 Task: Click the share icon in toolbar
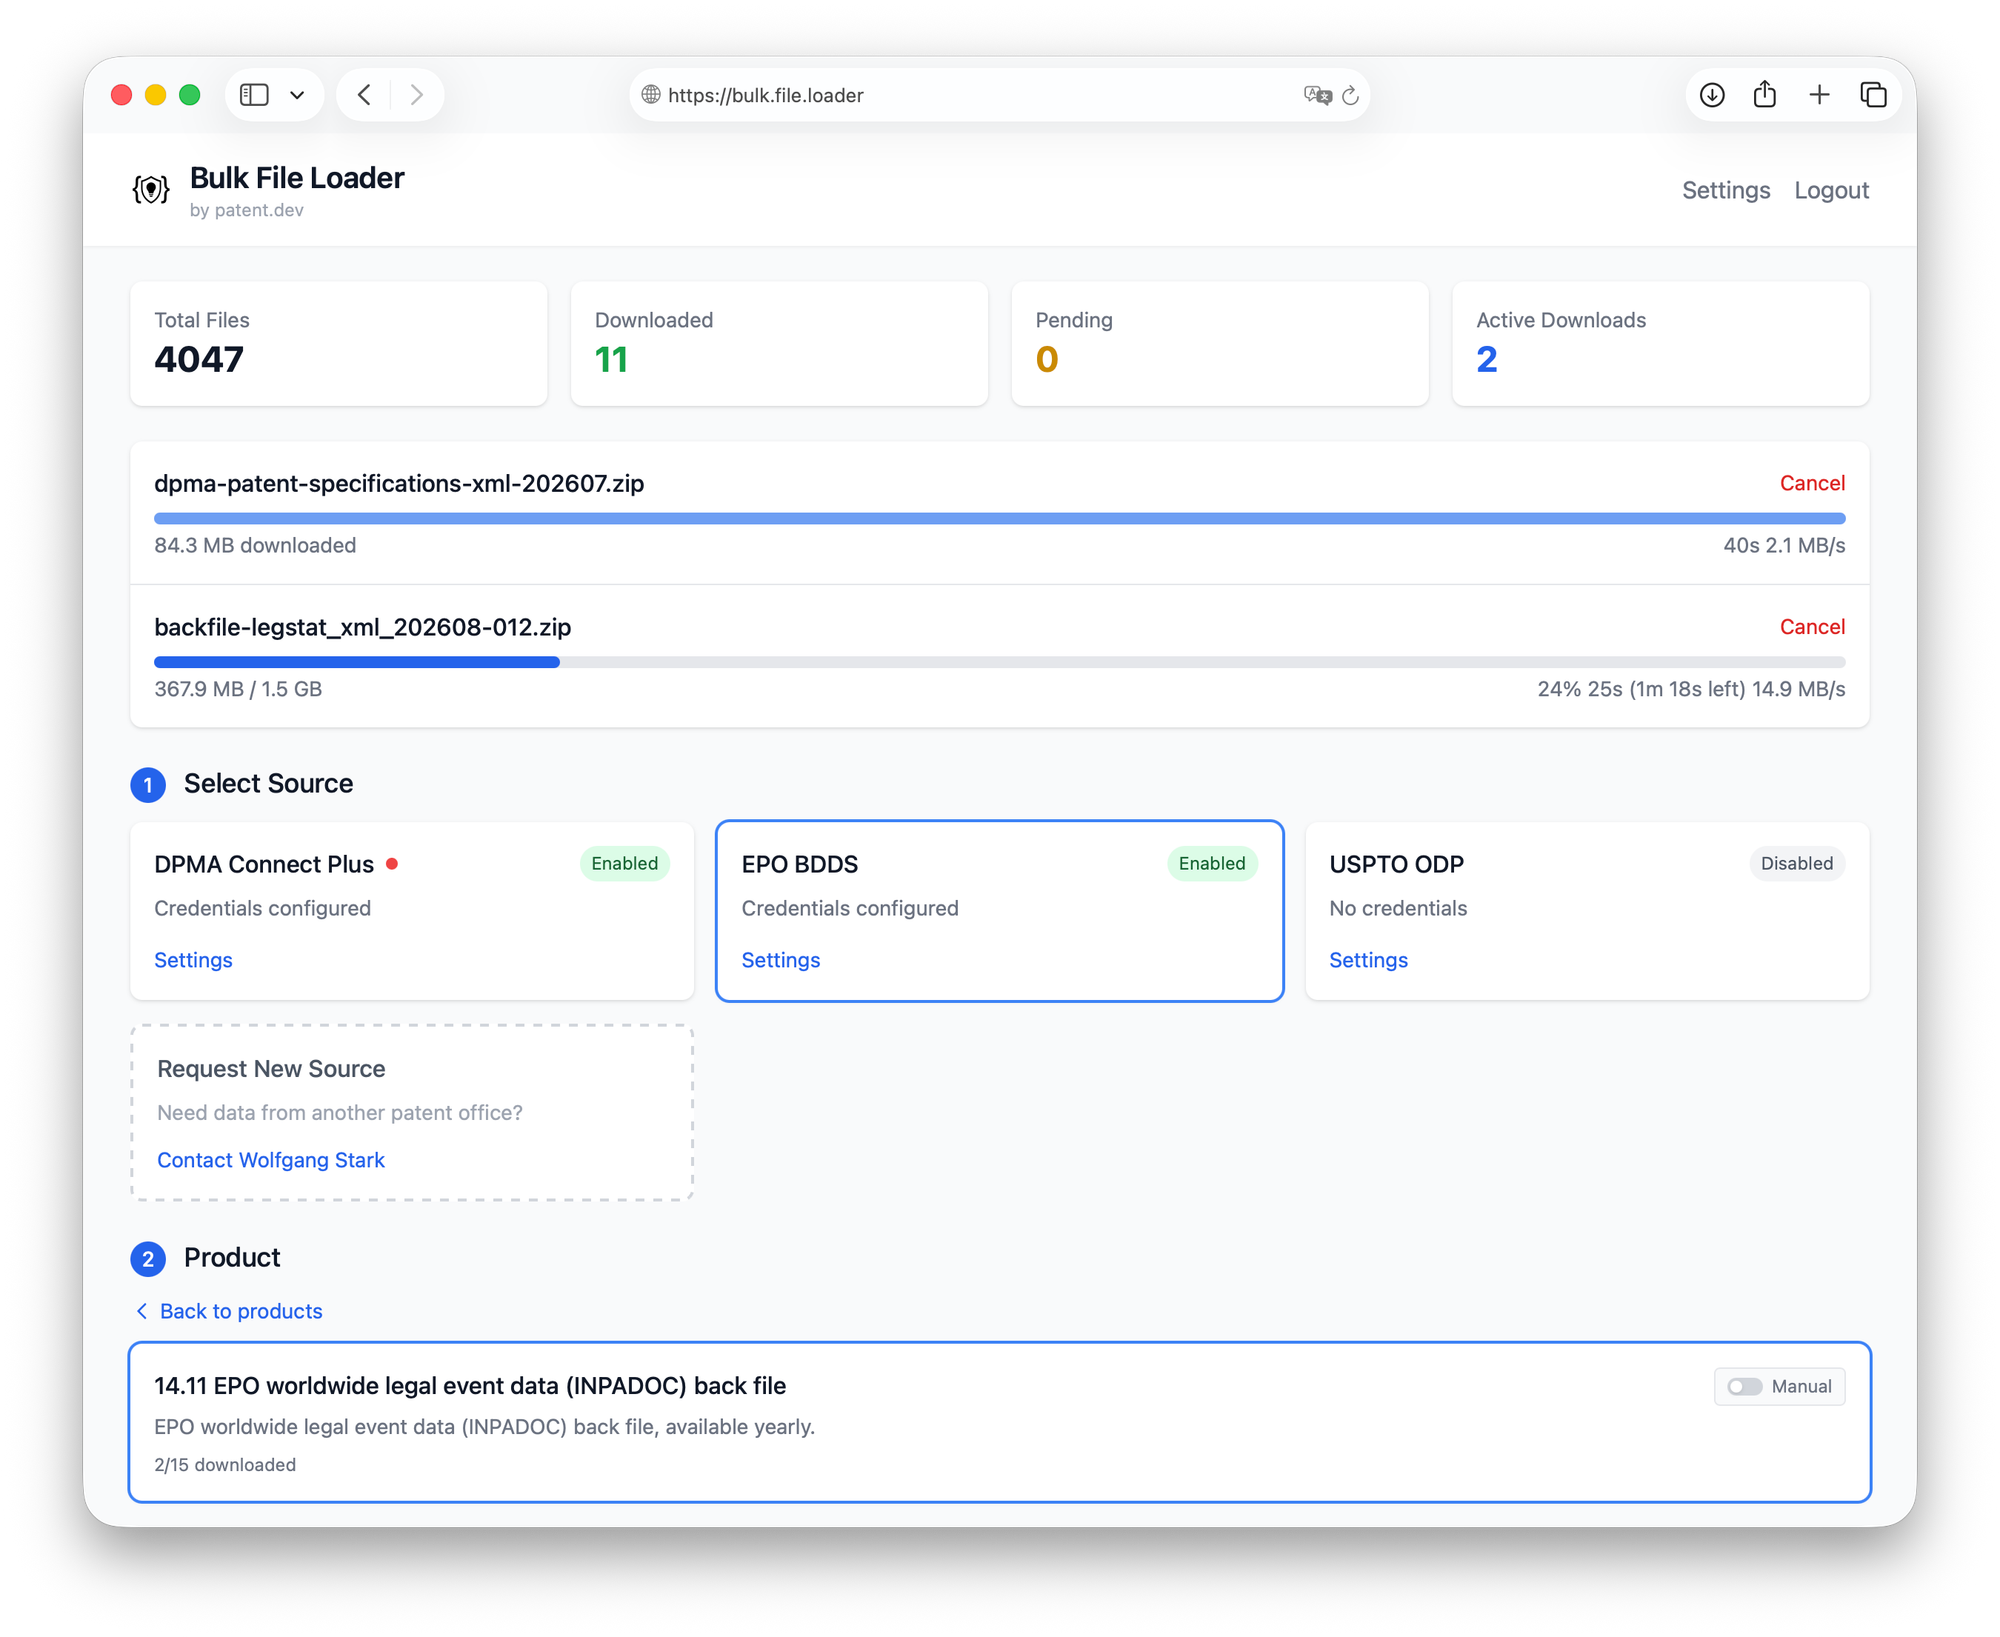pos(1765,95)
